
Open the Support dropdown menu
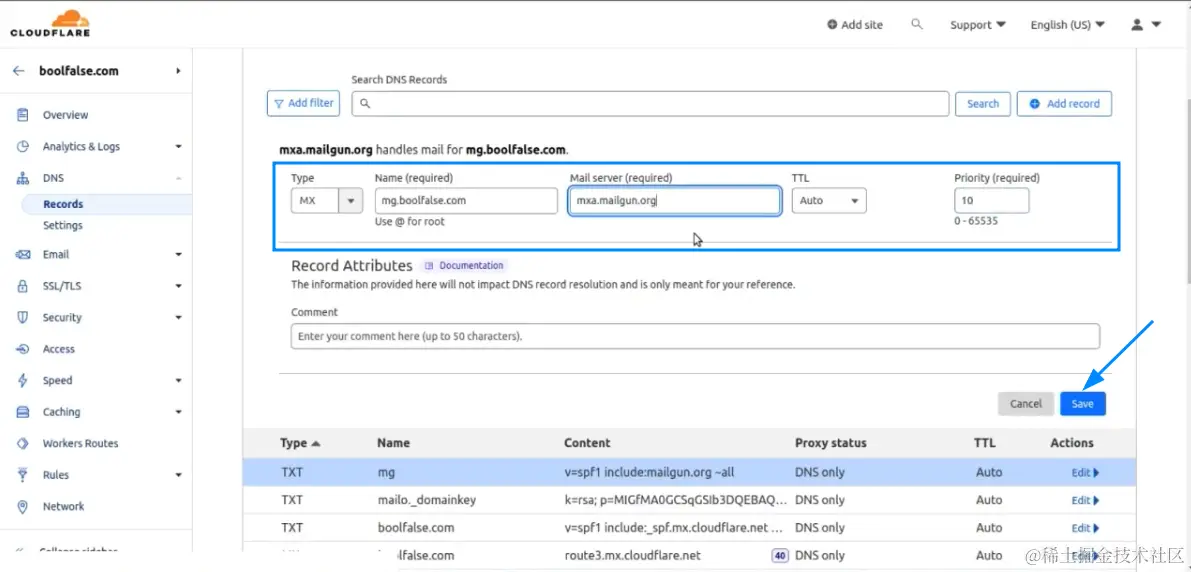(x=978, y=24)
